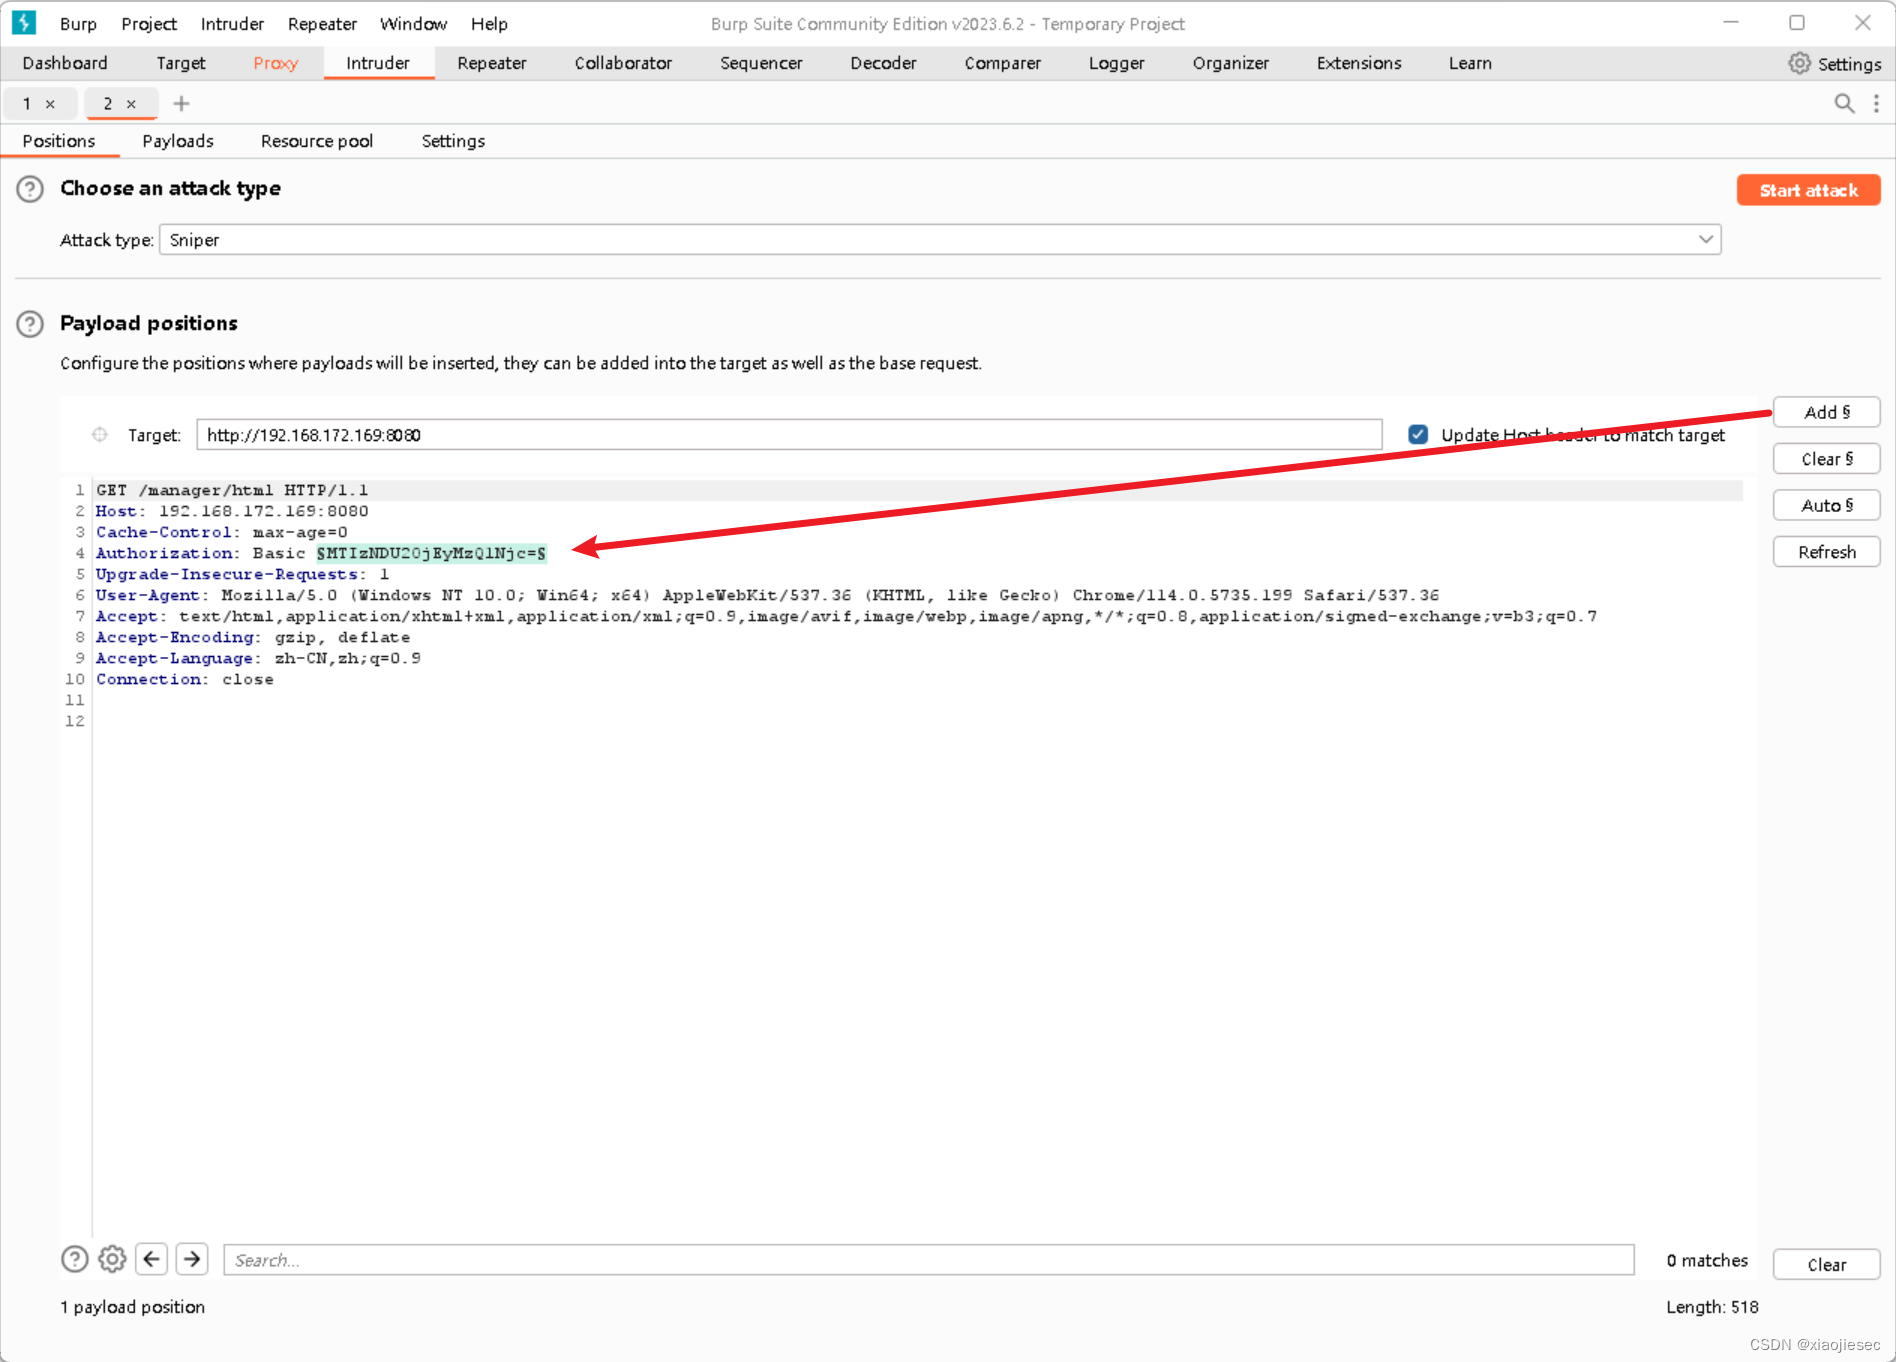Open Settings via the gear icon
Viewport: 1896px width, 1362px height.
[1800, 62]
